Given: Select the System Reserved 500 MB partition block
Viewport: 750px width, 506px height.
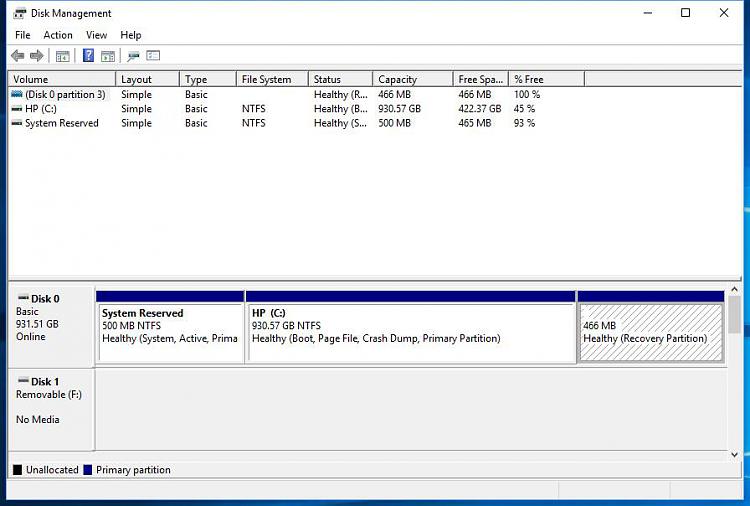Looking at the screenshot, I should tap(170, 327).
